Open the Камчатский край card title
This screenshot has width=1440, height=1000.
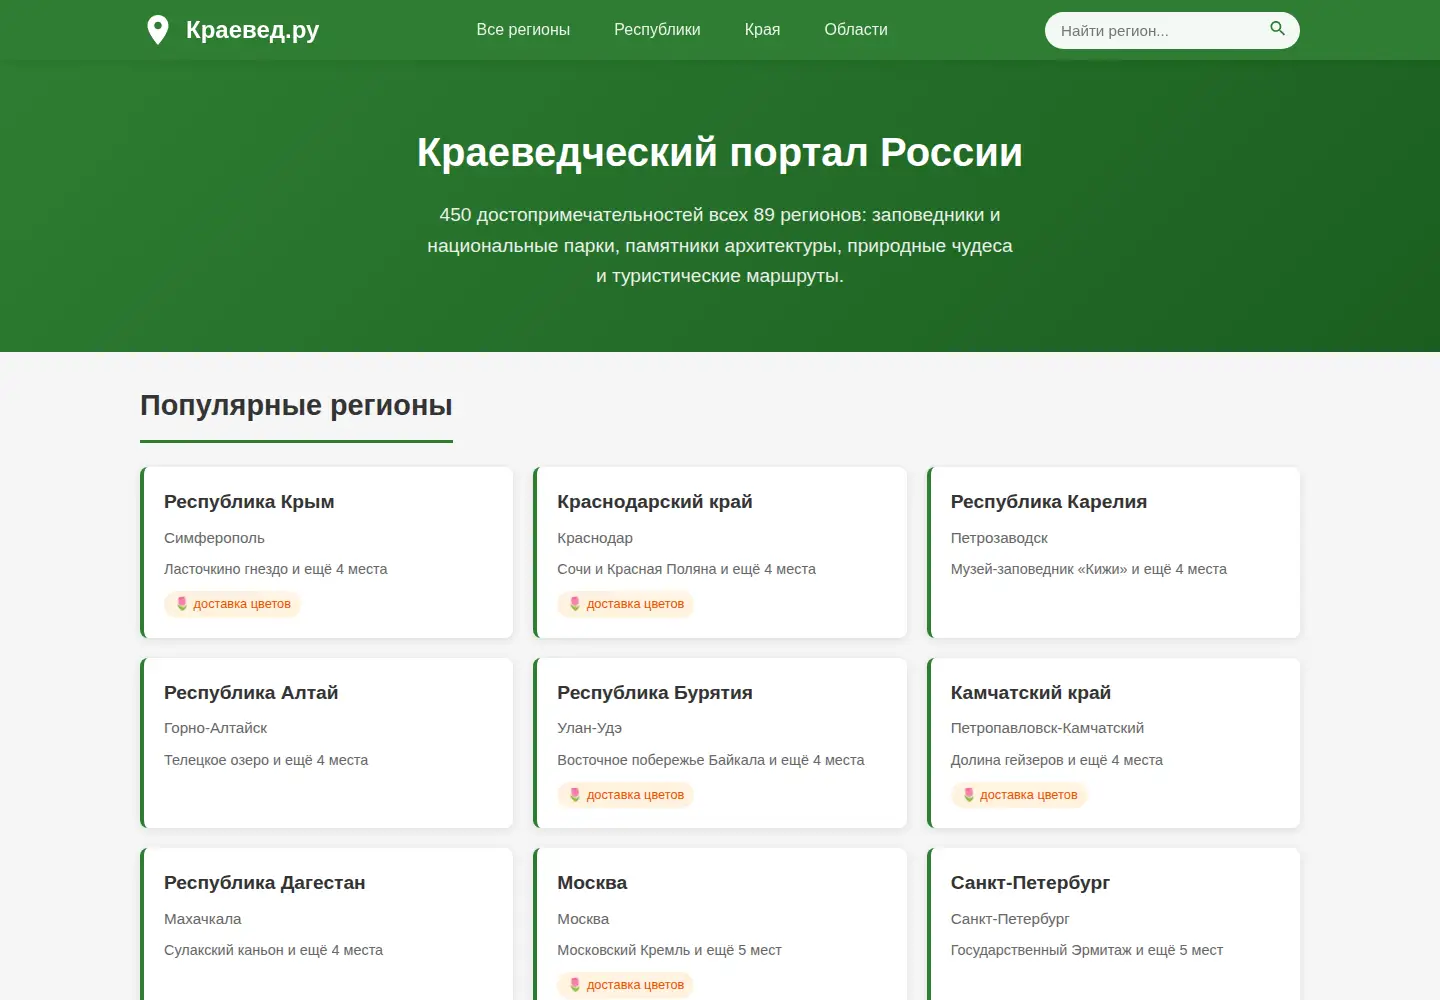pyautogui.click(x=1031, y=693)
